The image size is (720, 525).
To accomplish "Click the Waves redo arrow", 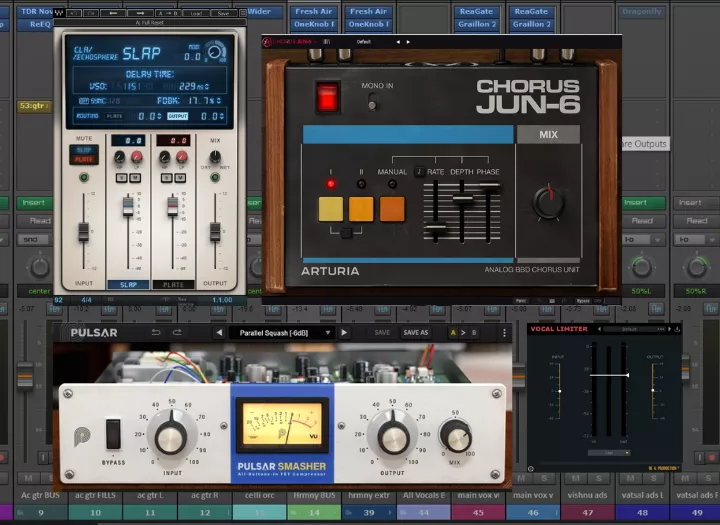I will (x=91, y=13).
